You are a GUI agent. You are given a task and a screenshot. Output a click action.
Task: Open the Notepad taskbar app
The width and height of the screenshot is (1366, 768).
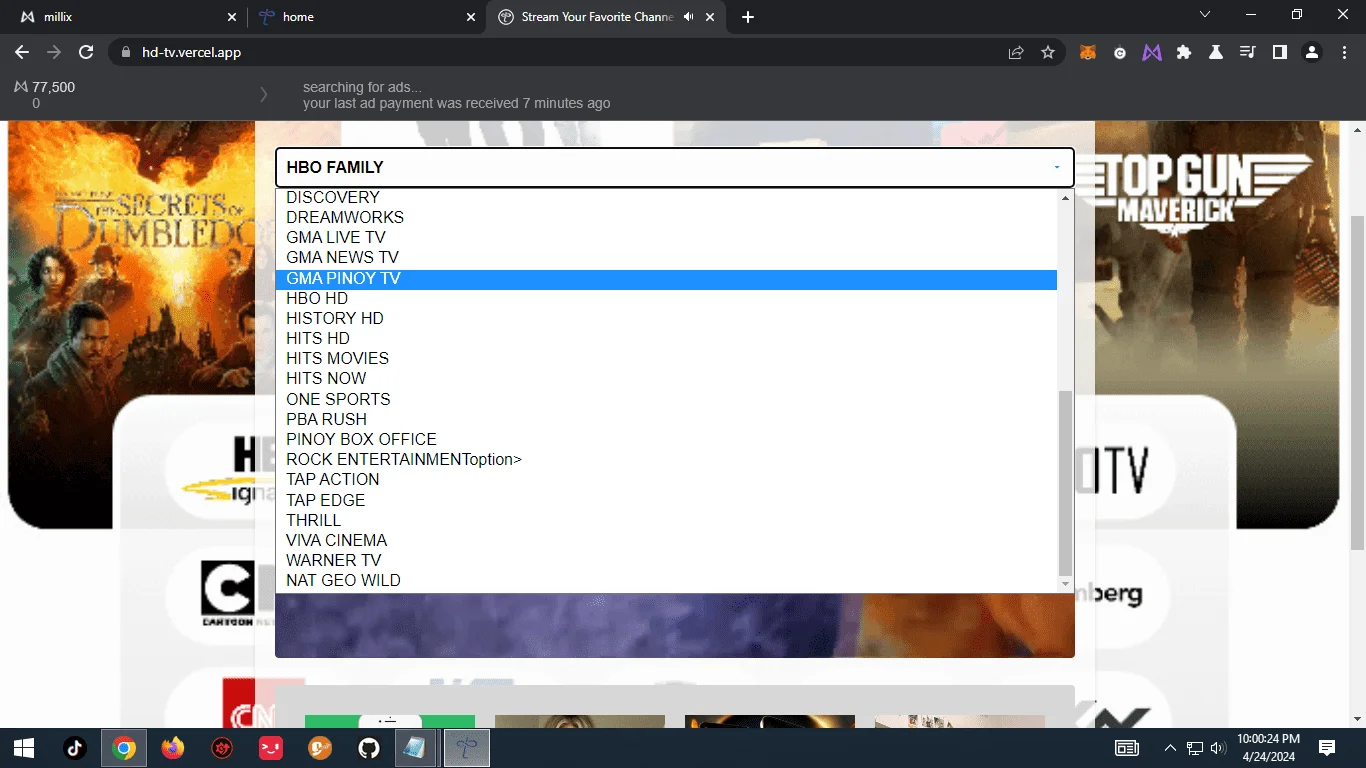[x=413, y=748]
